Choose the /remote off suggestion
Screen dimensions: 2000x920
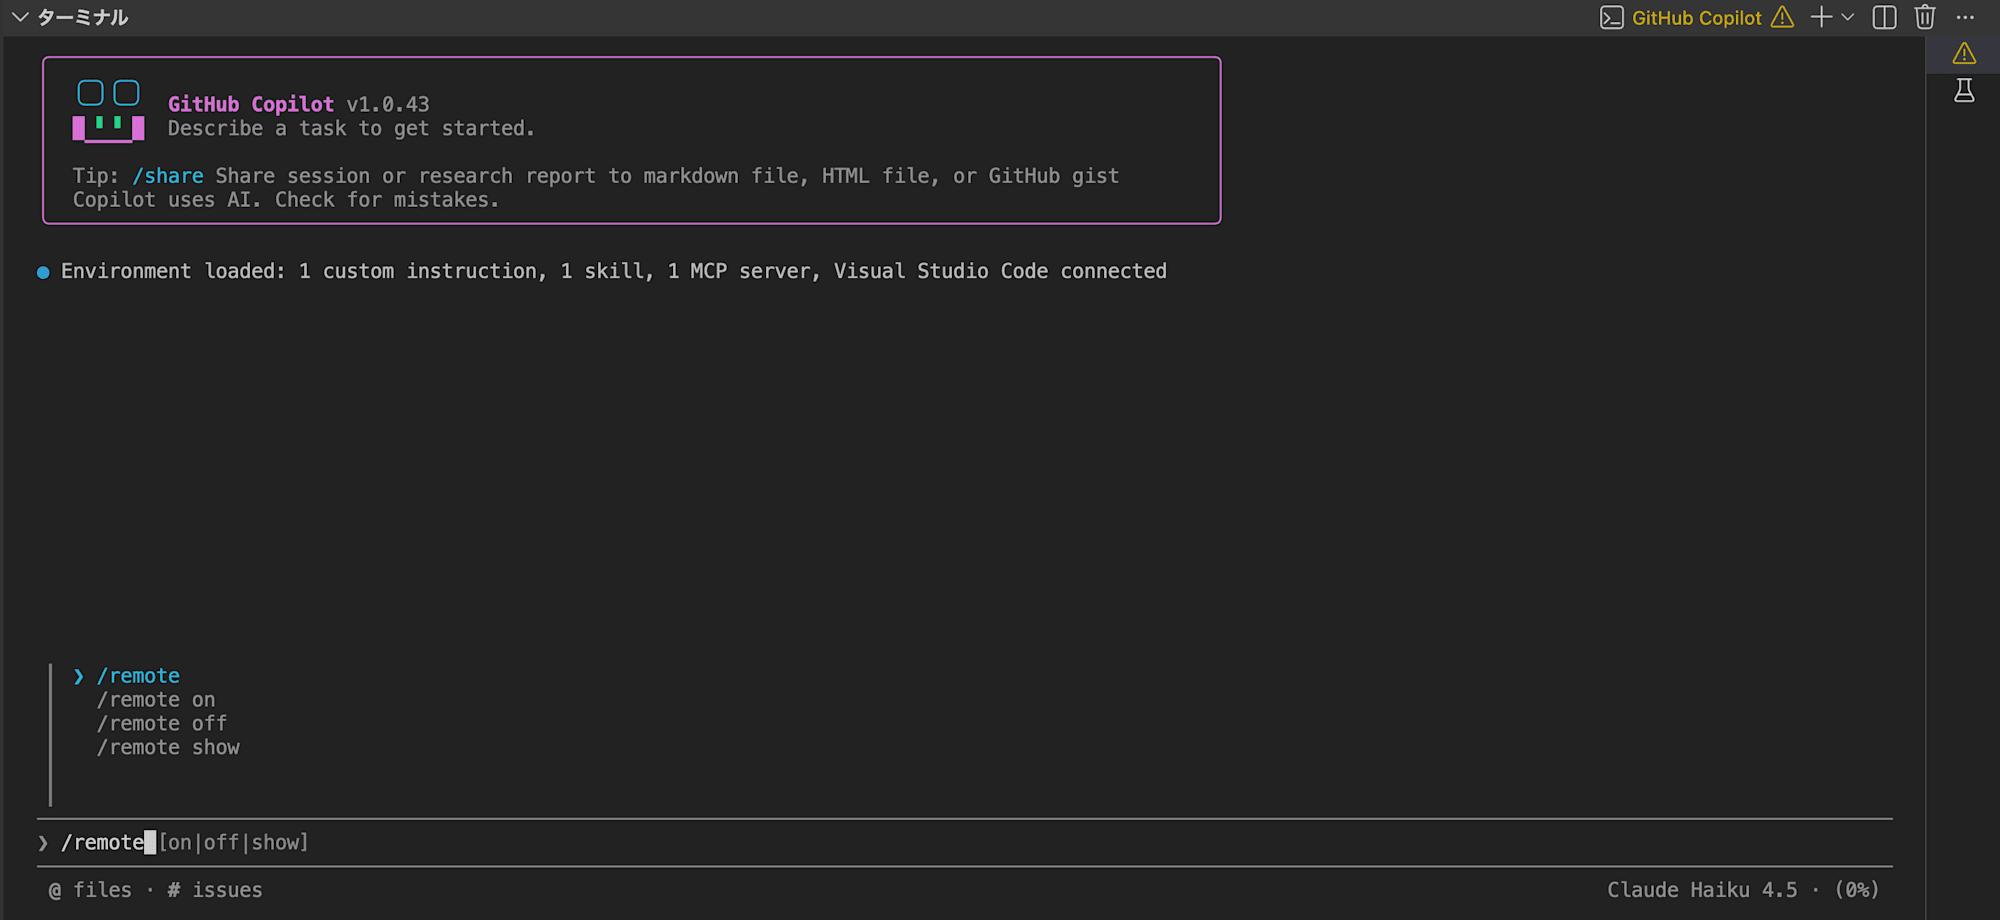162,723
